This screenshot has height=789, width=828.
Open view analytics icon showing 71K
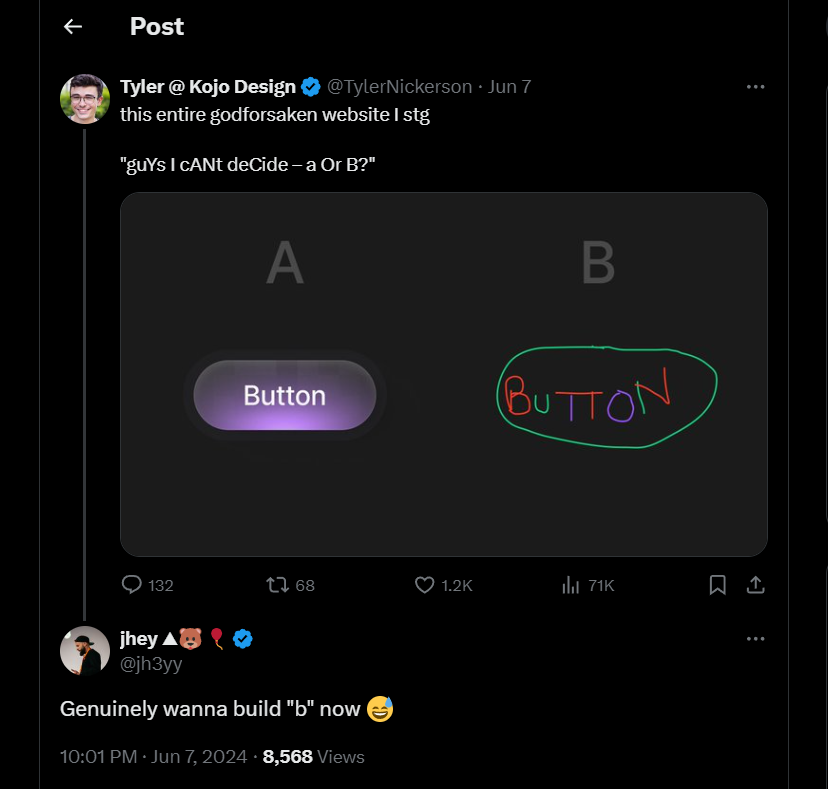click(571, 585)
